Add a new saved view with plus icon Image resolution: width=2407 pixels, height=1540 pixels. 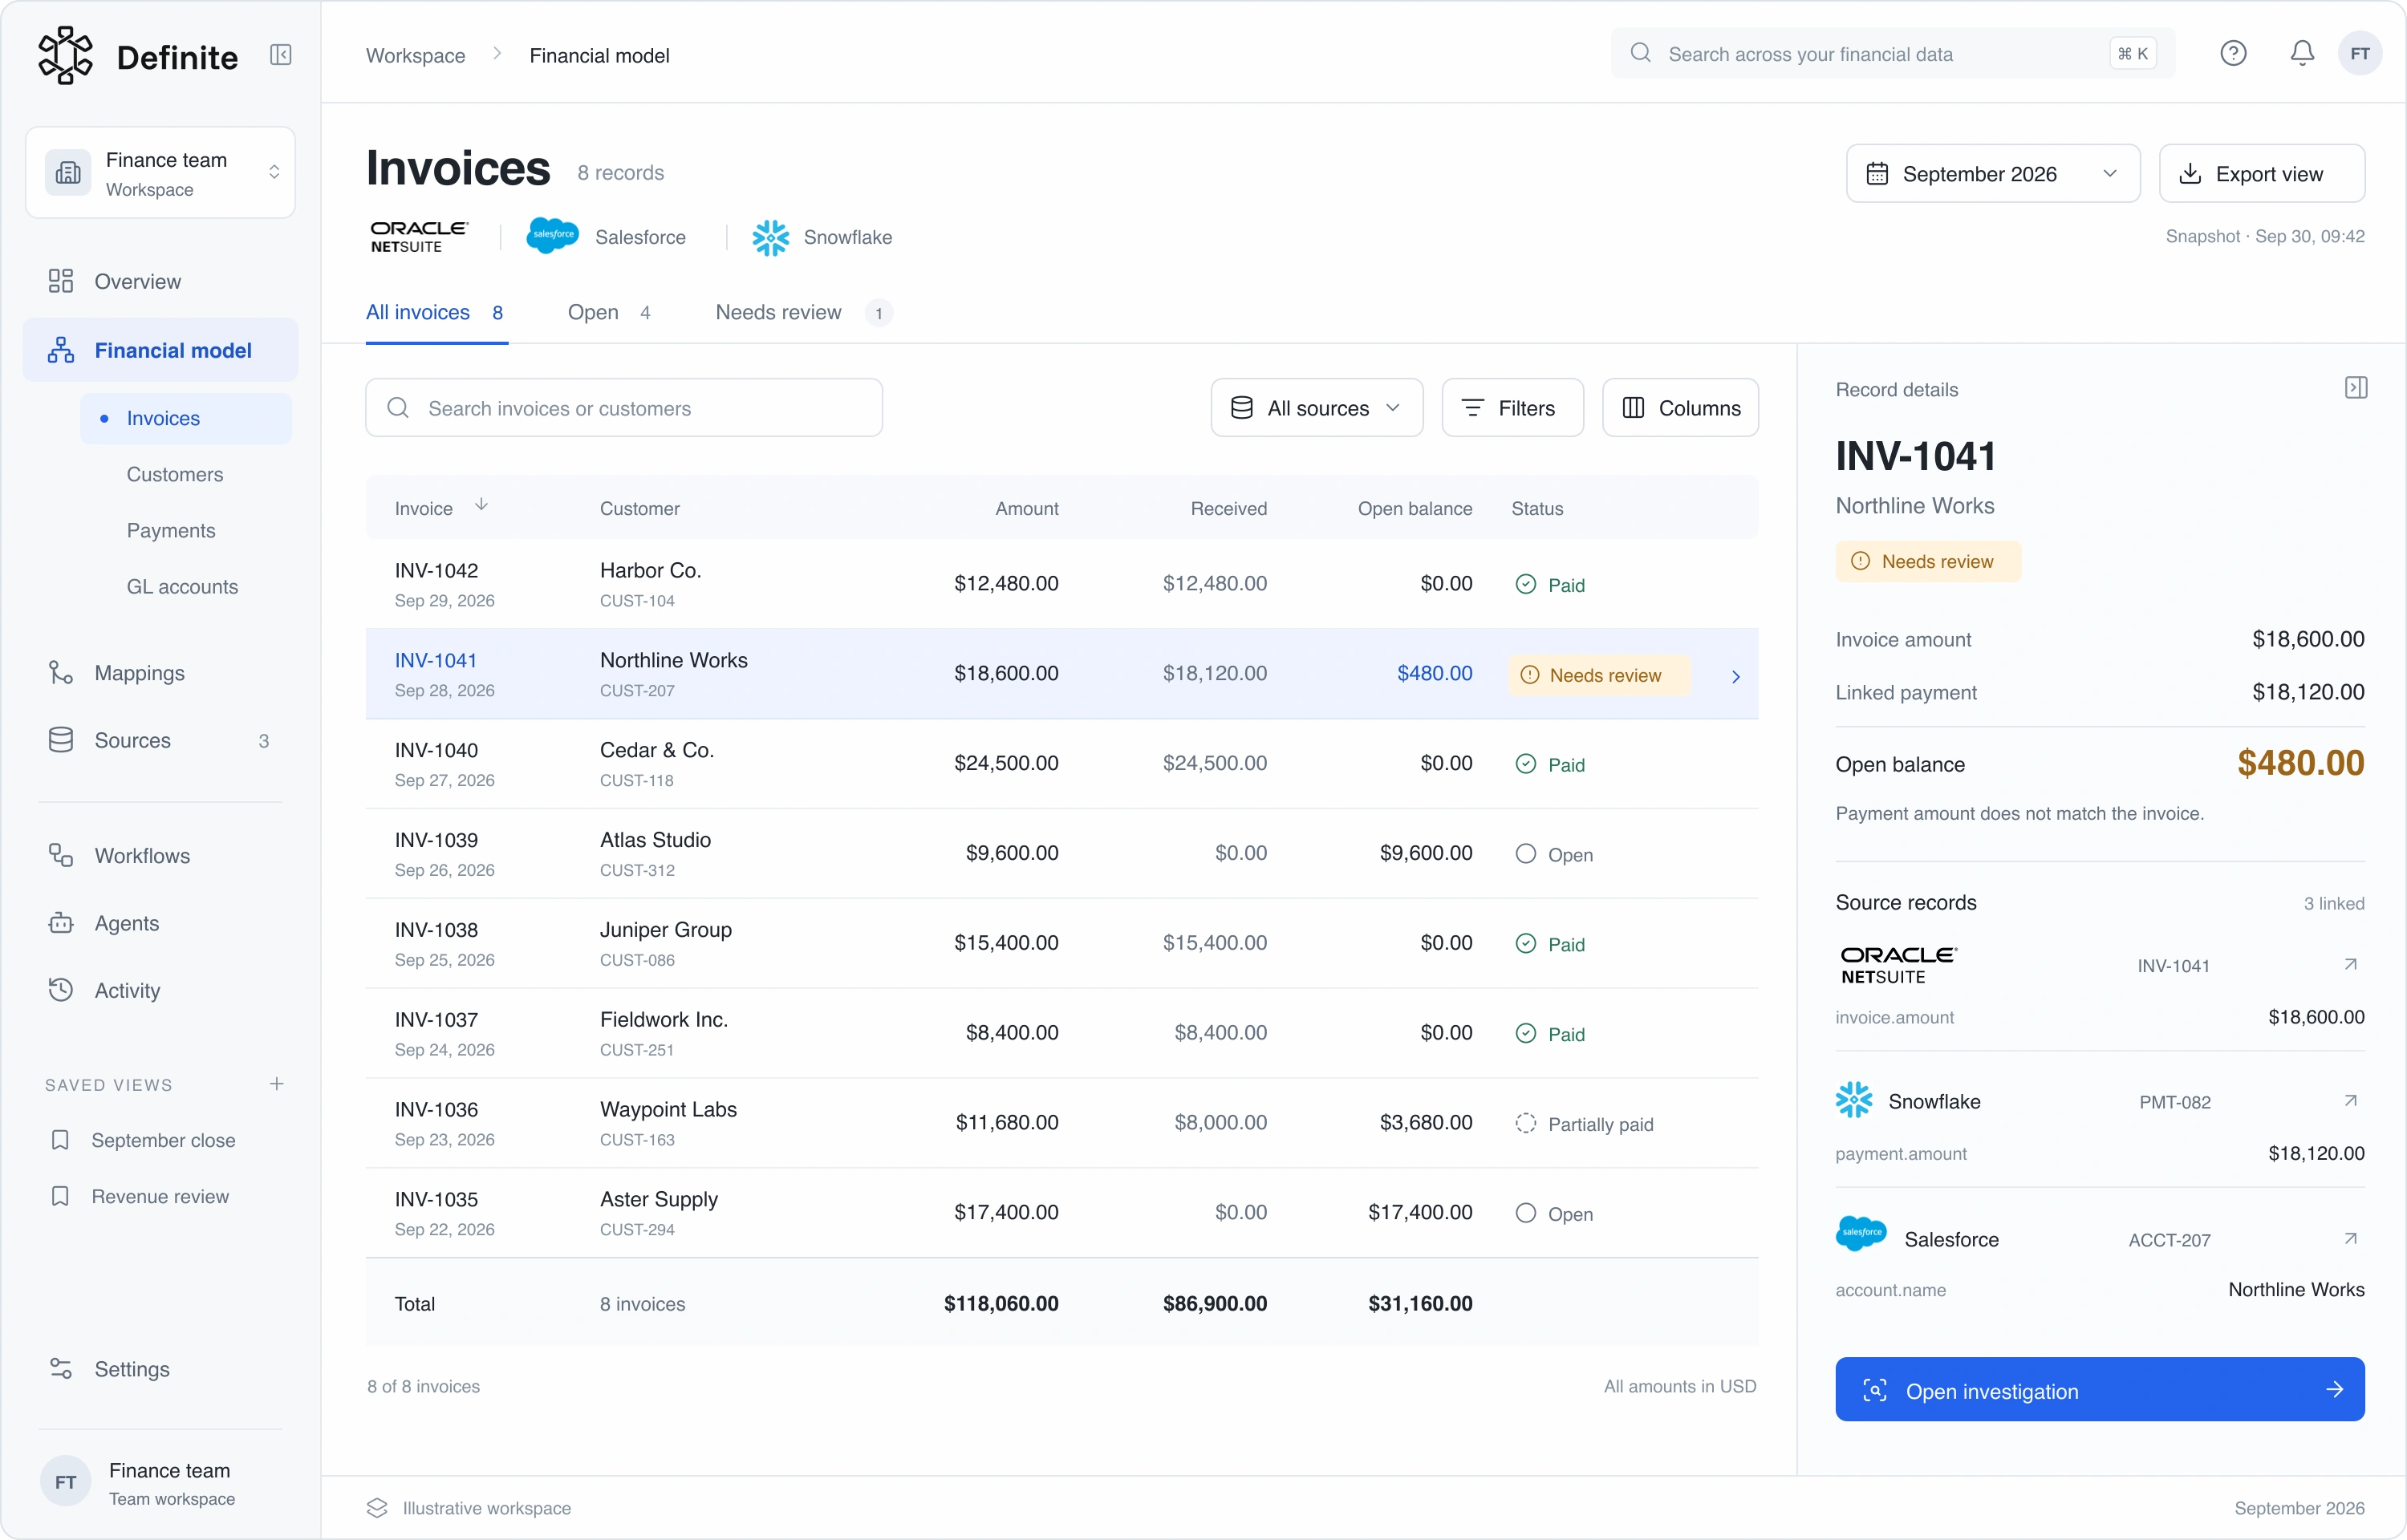277,1084
